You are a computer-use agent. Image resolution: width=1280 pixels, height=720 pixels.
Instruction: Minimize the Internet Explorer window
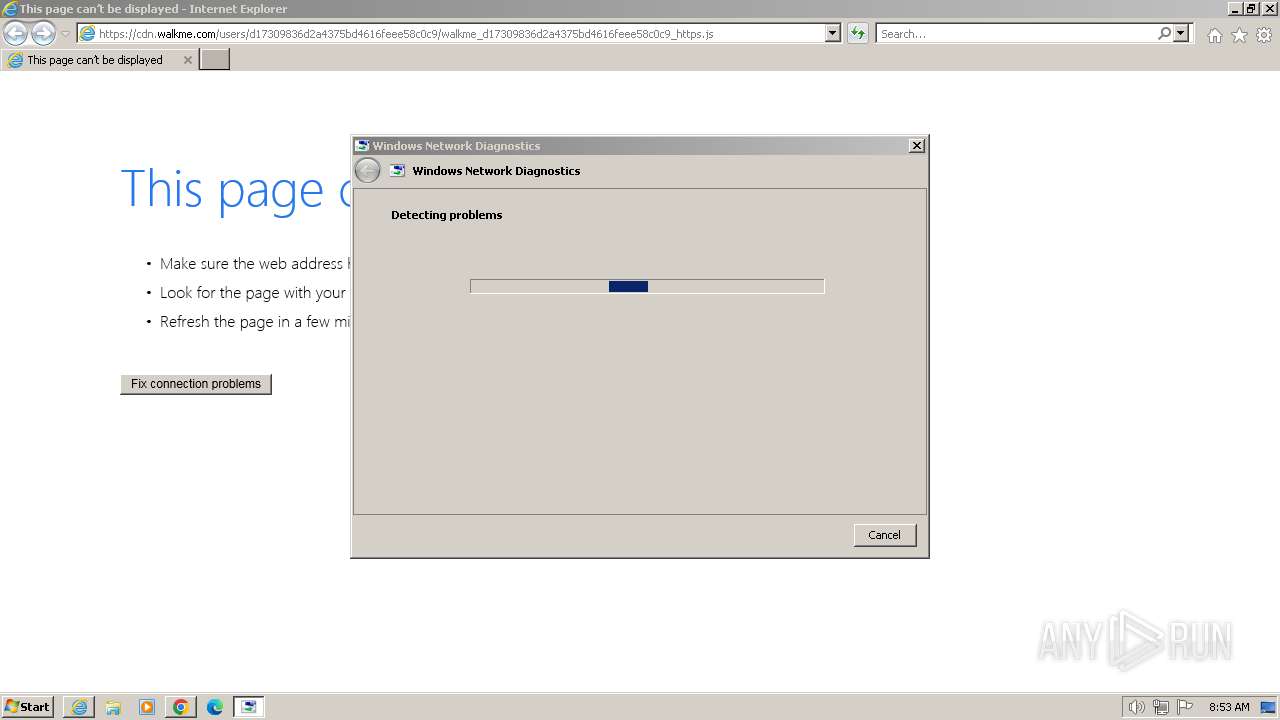click(x=1236, y=8)
